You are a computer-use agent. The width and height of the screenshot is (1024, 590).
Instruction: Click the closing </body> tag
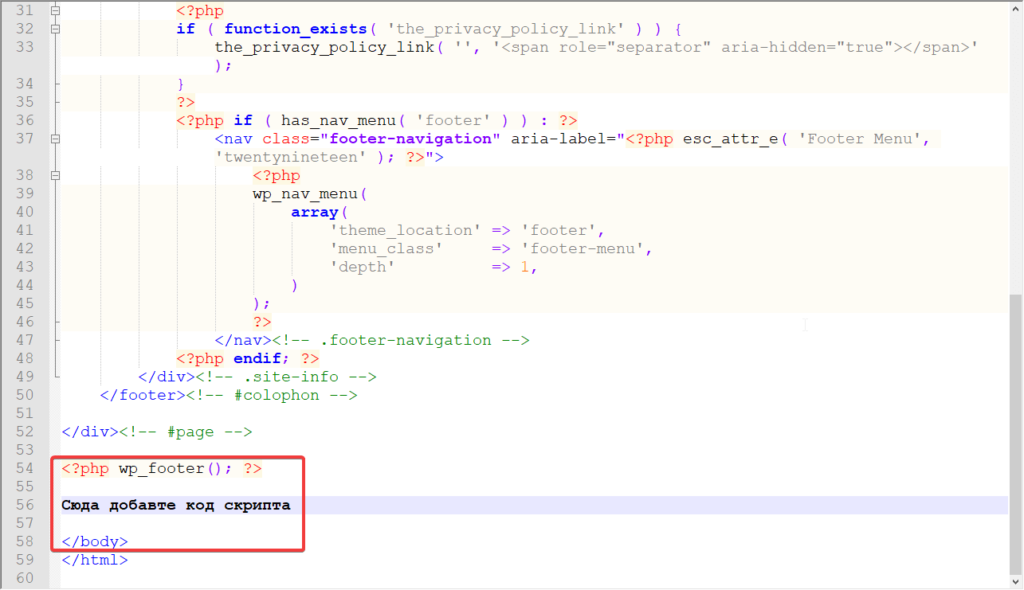coord(95,542)
